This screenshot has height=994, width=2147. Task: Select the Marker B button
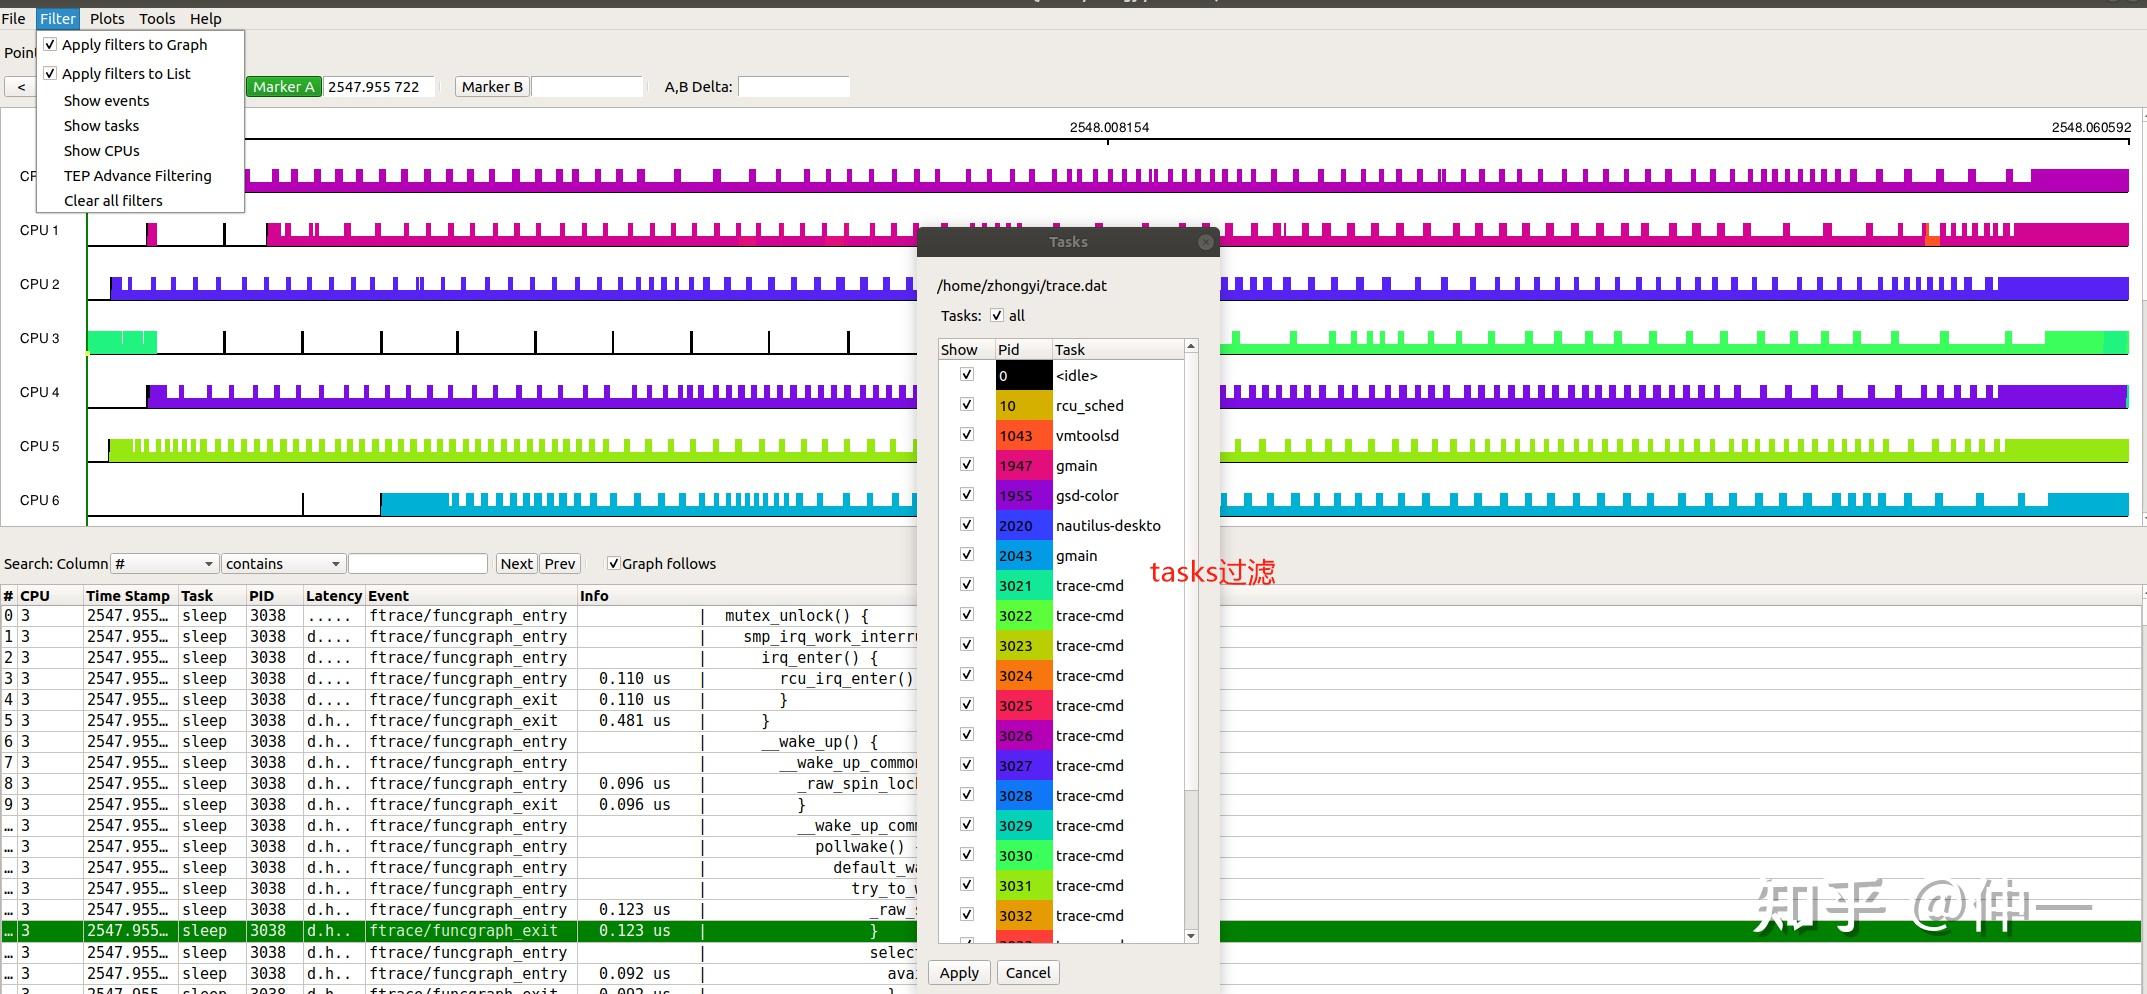coord(491,87)
